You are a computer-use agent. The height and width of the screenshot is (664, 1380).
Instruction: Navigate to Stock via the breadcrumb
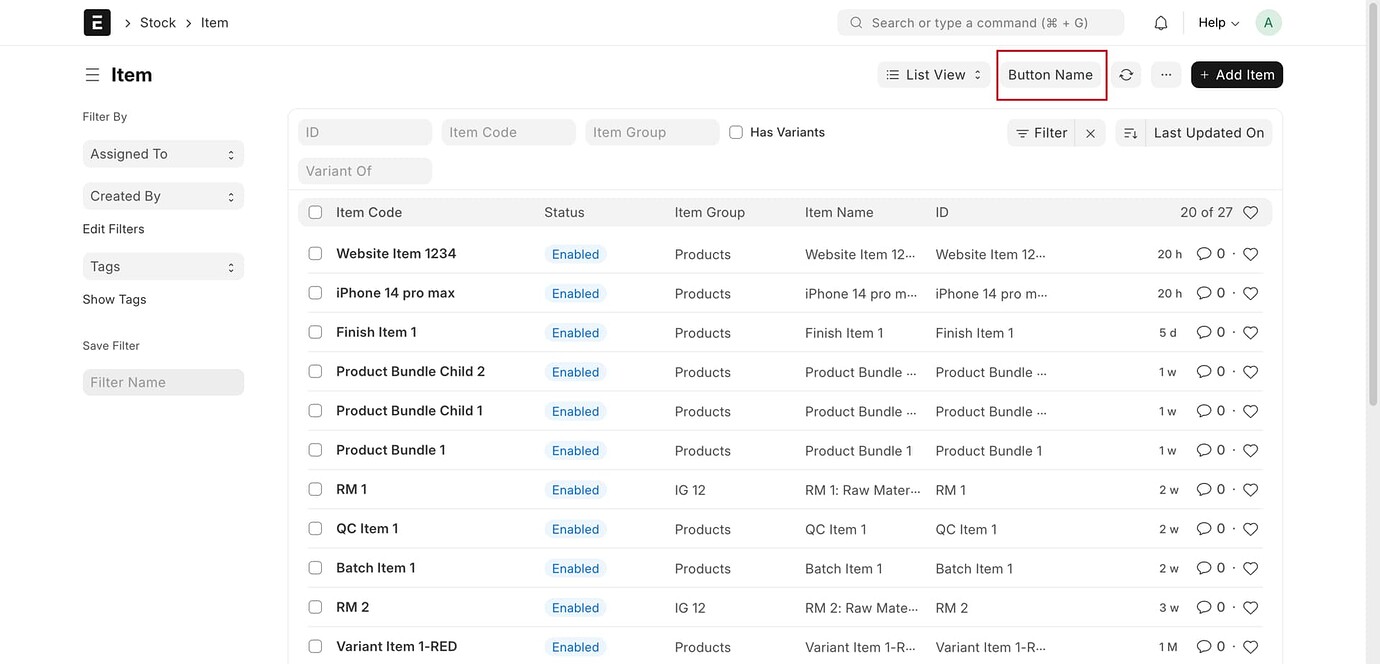pyautogui.click(x=157, y=21)
